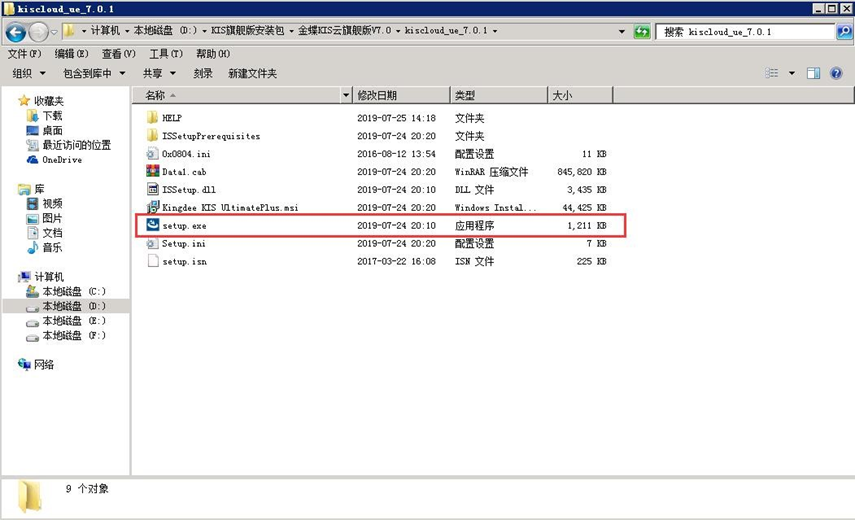The image size is (855, 520).
Task: Click 金蝶KIS云旗舰版V7.0 in the address path
Action: (345, 31)
